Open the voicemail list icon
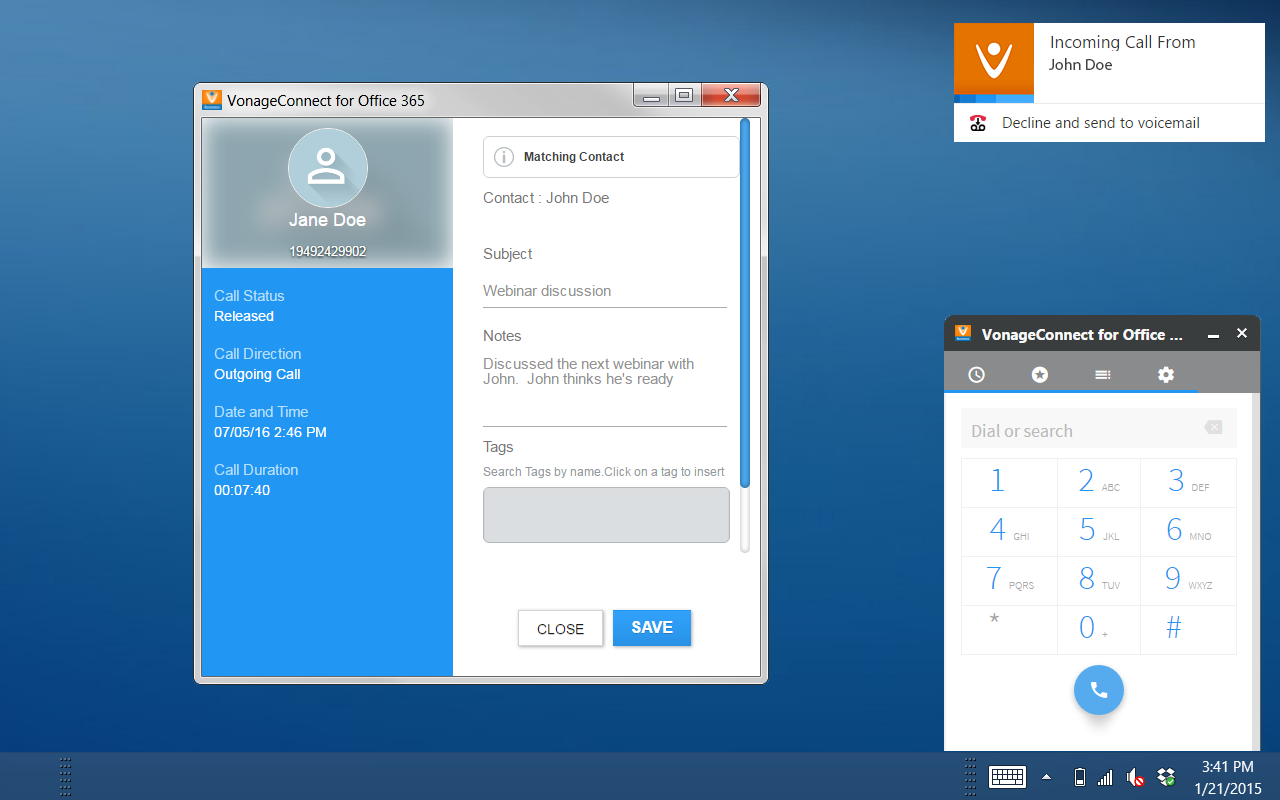1280x800 pixels. click(x=1102, y=374)
